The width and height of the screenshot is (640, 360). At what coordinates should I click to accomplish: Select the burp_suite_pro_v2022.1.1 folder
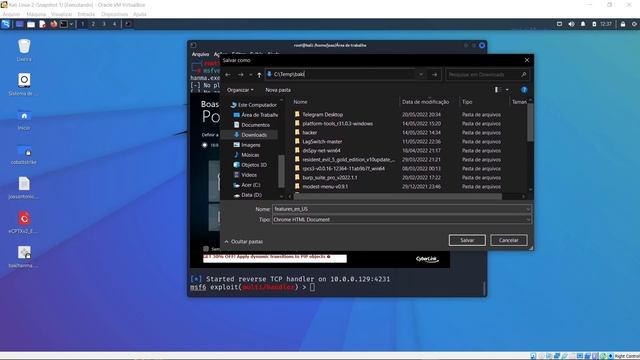click(326, 178)
